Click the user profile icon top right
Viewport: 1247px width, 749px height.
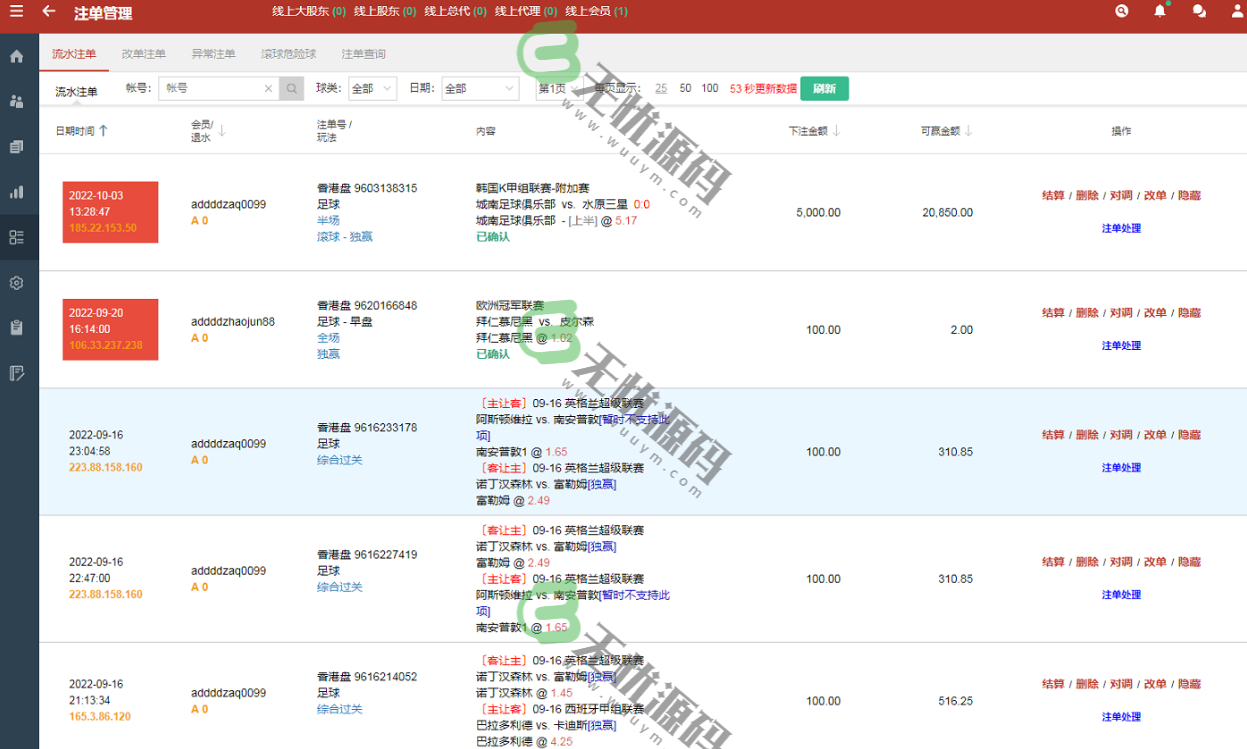point(1235,11)
